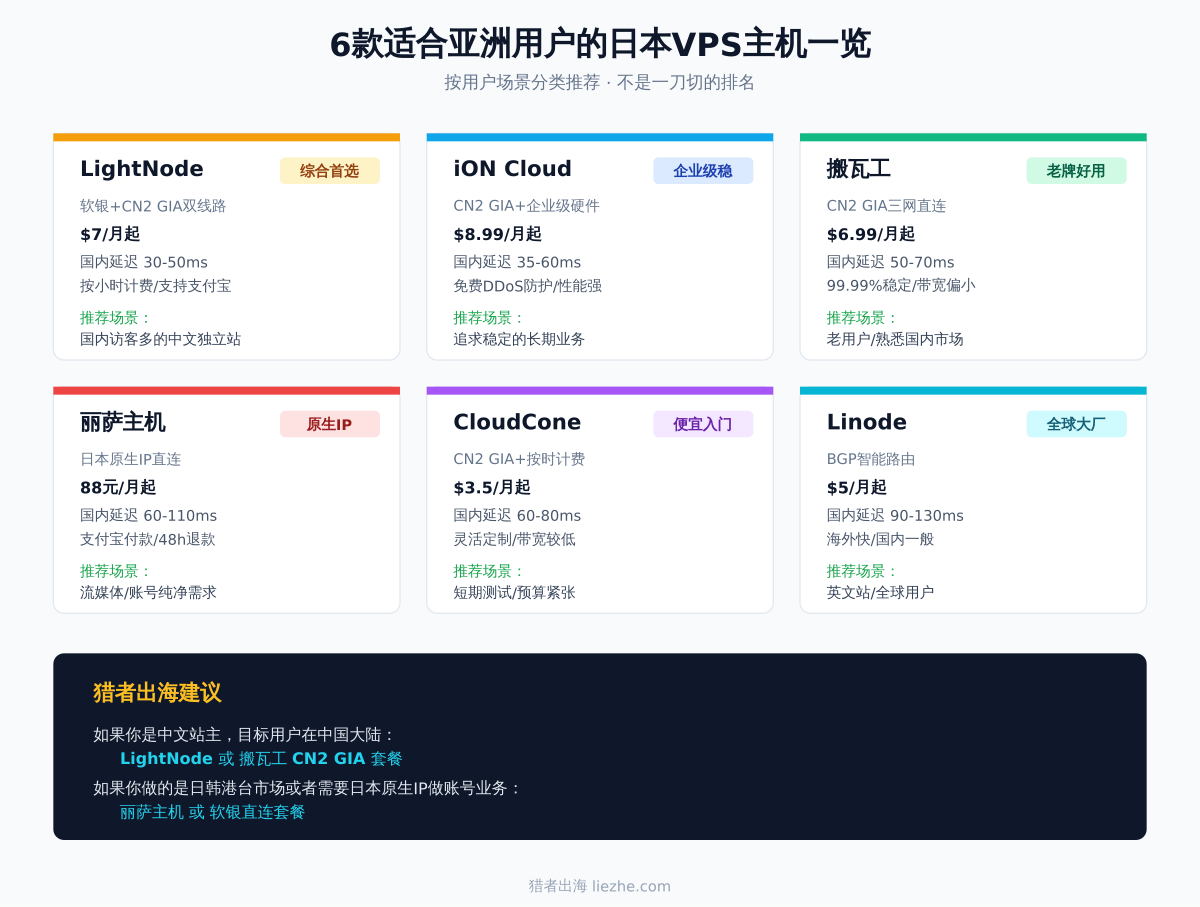This screenshot has width=1200, height=907.
Task: Click 短期测试/预算紧张 text
Action: 514,592
